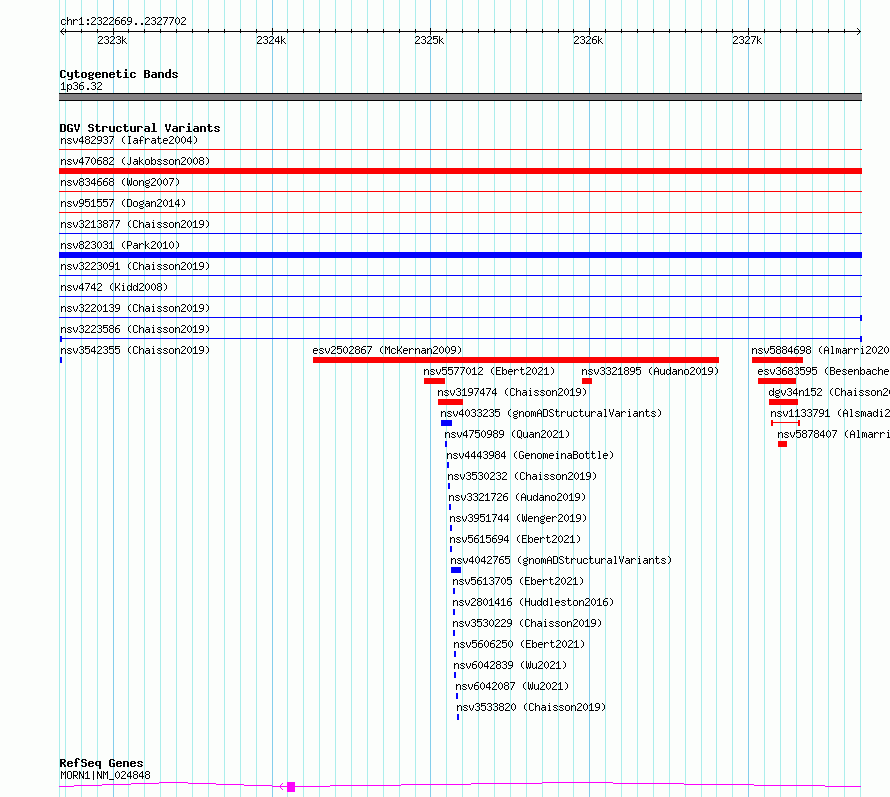This screenshot has height=797, width=890.
Task: Click nsv4750989 (Quan2021) label
Action: coord(507,434)
